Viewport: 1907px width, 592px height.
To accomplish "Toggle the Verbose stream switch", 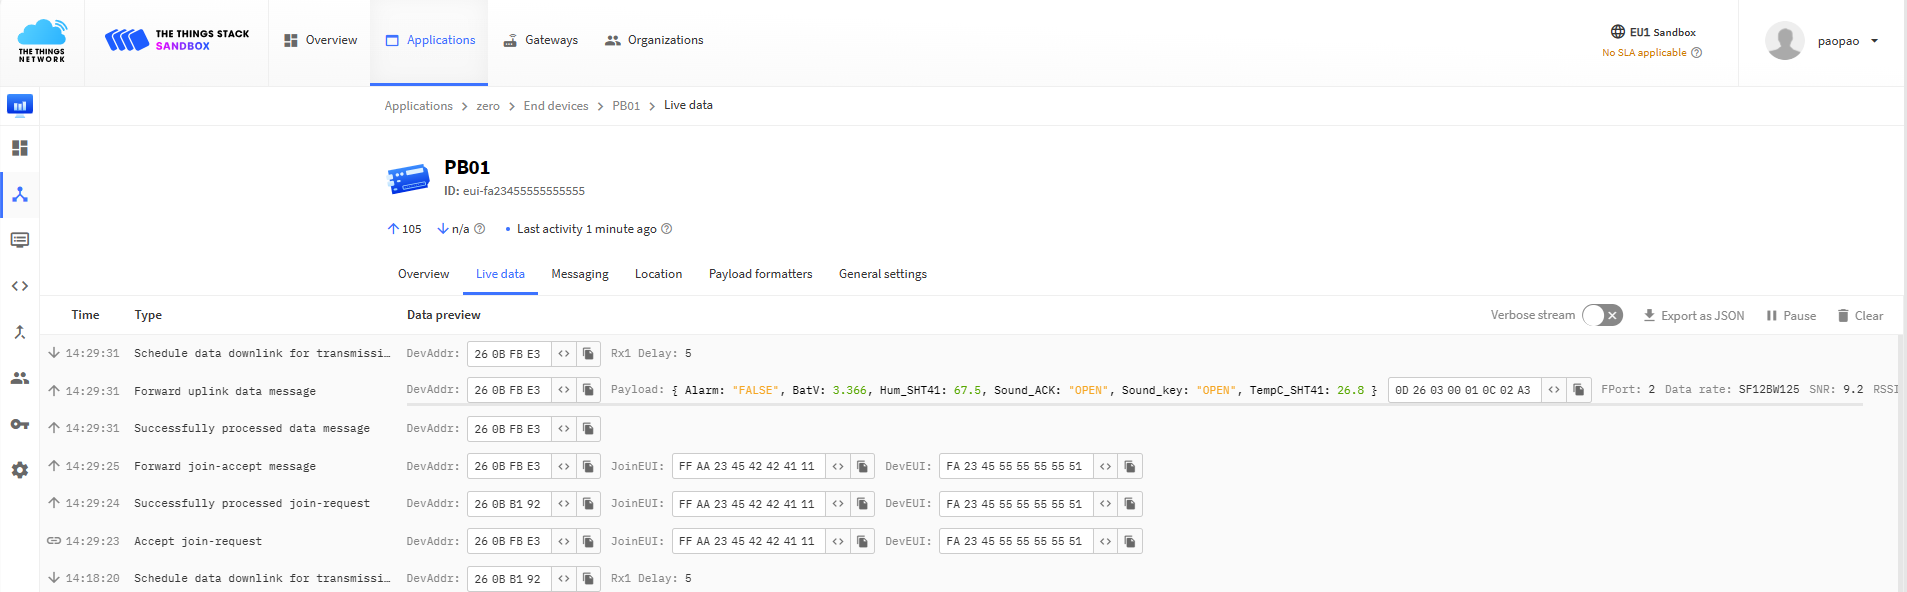I will pos(1602,315).
